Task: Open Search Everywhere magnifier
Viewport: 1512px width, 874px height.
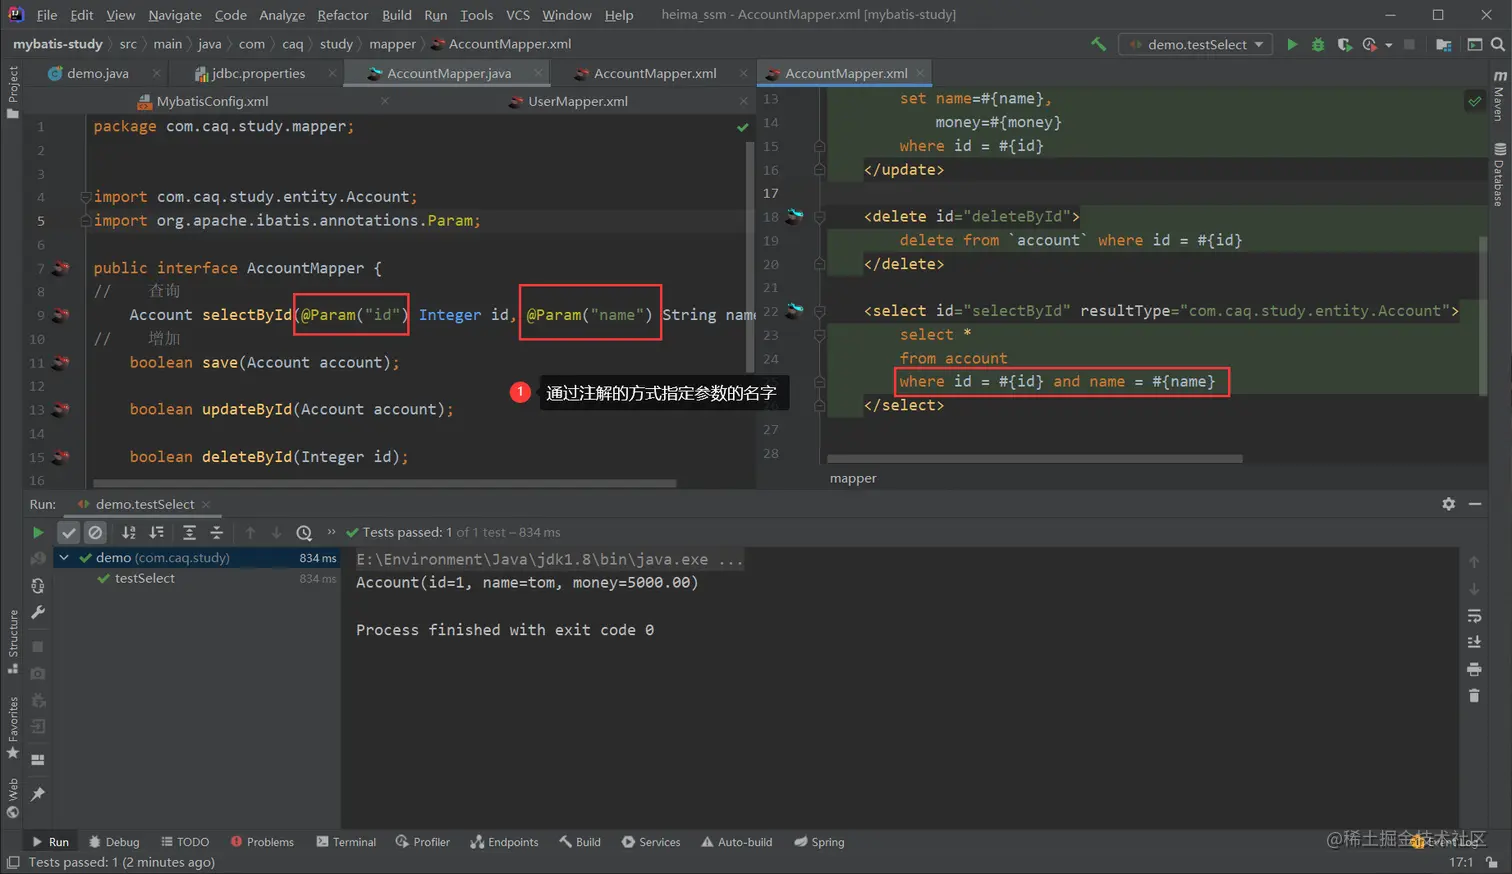Action: [x=1497, y=44]
